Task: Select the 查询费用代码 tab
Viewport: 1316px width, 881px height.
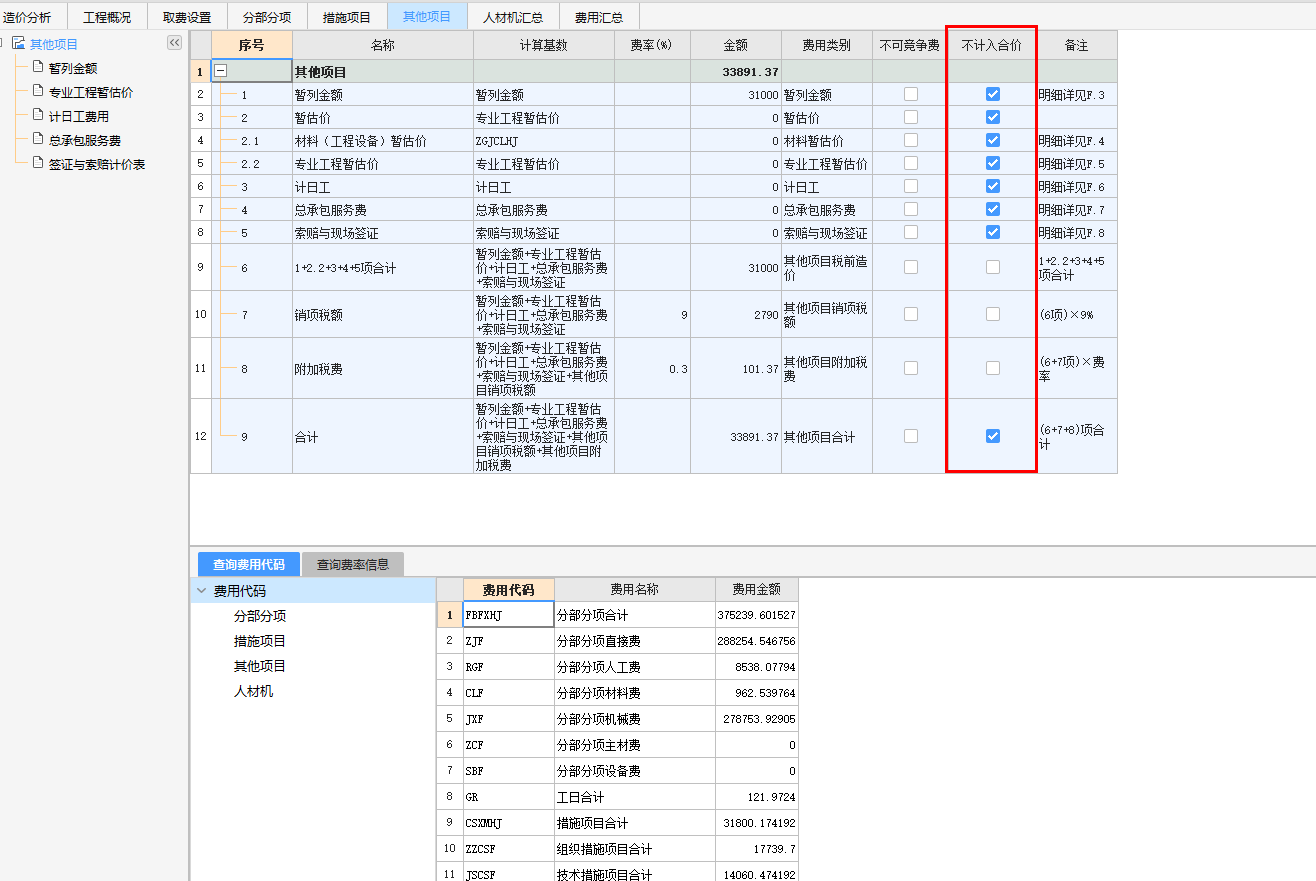Action: coord(249,564)
